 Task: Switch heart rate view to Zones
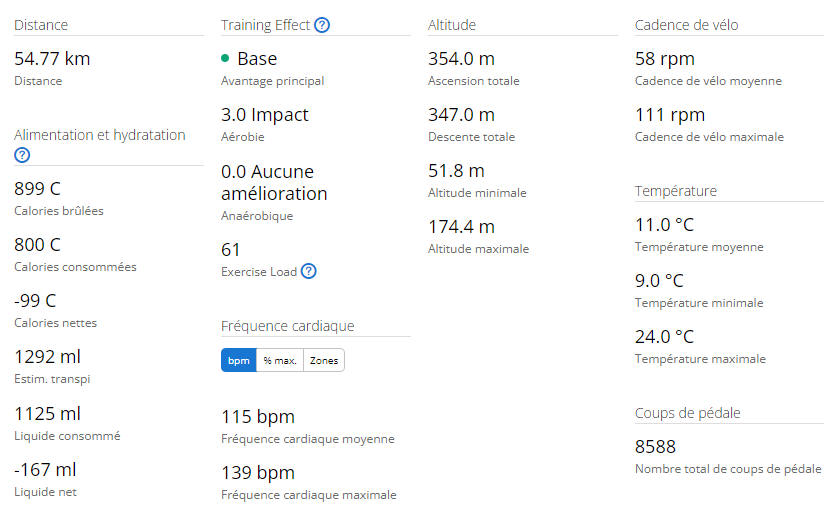tap(324, 360)
